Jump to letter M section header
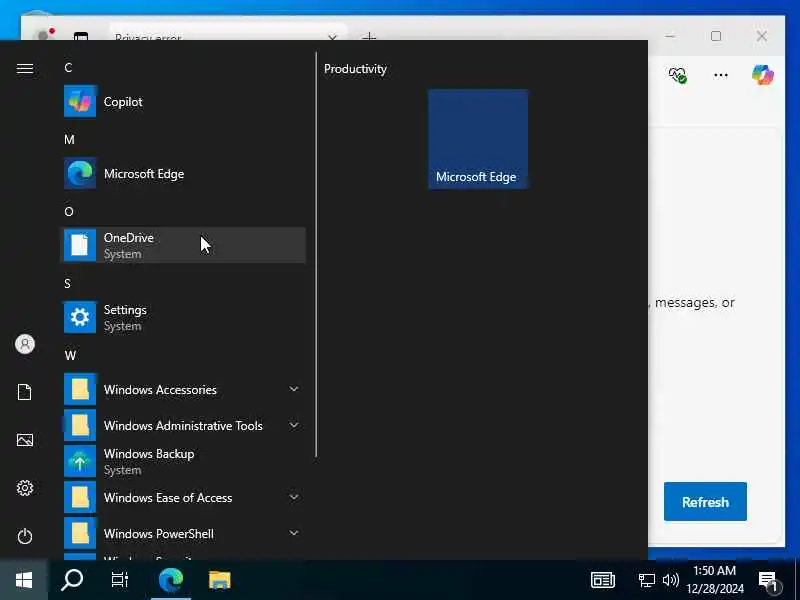800x600 pixels. click(69, 139)
